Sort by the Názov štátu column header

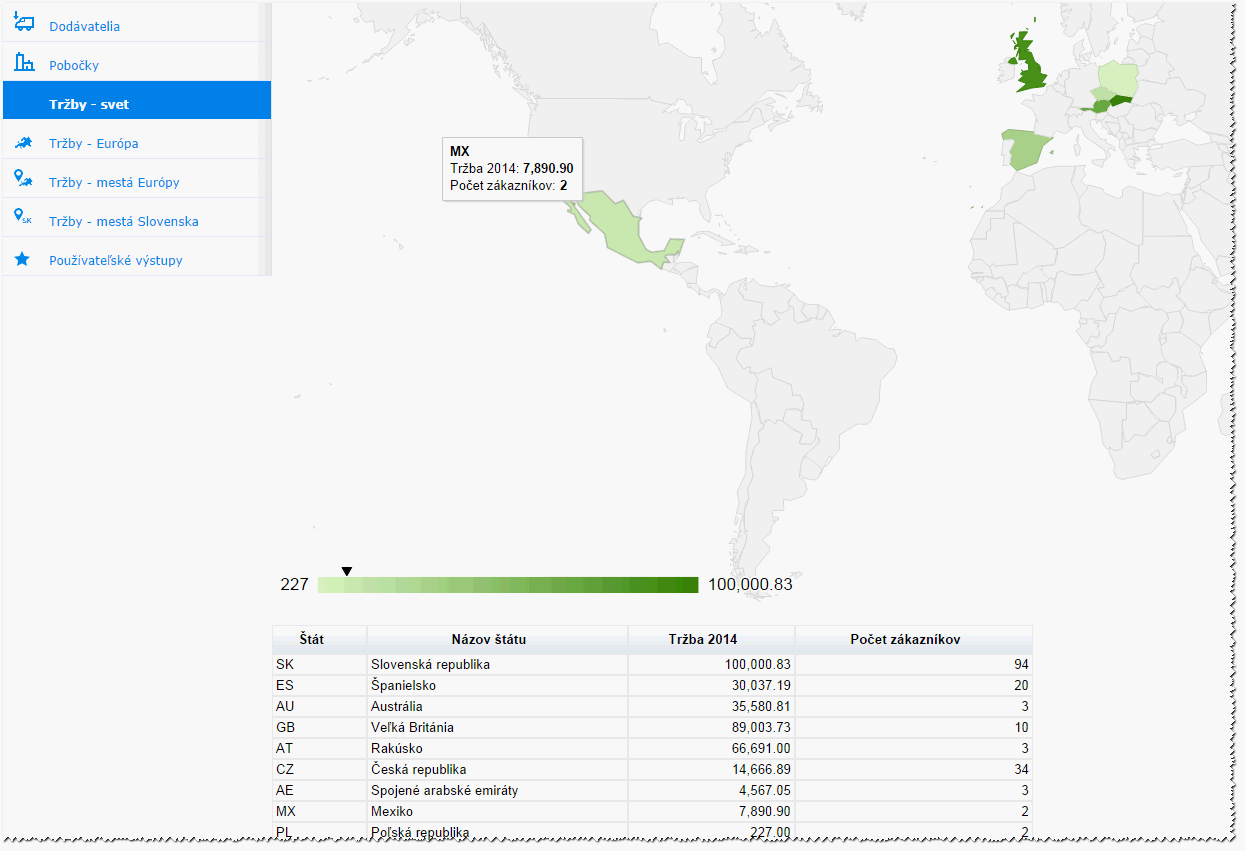[497, 640]
